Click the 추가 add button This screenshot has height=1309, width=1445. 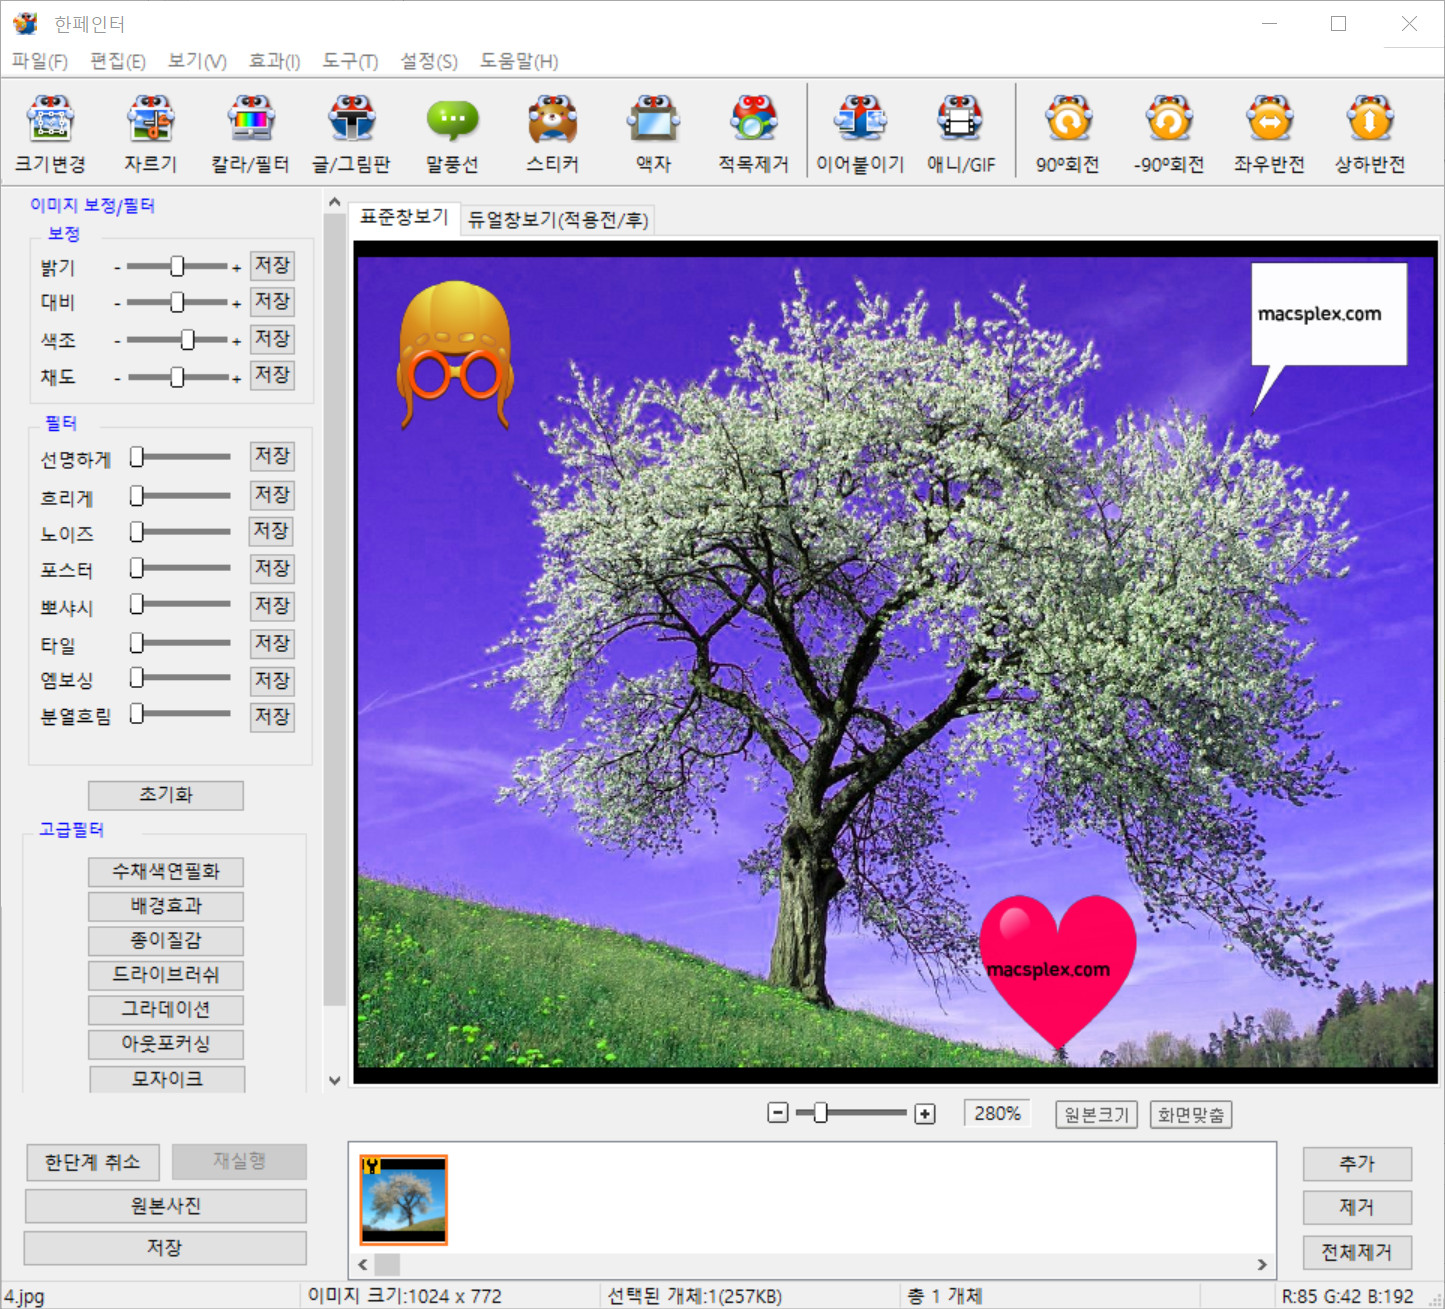click(x=1357, y=1164)
